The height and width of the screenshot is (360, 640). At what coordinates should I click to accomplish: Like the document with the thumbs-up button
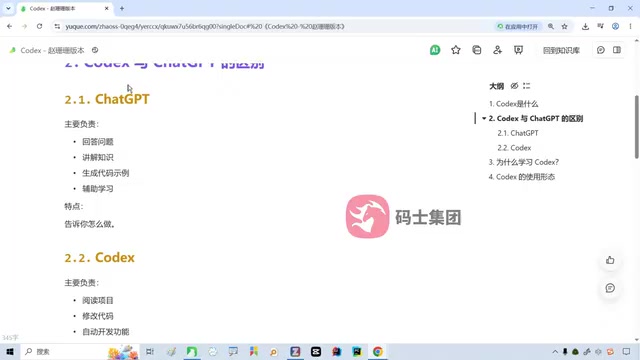point(610,260)
